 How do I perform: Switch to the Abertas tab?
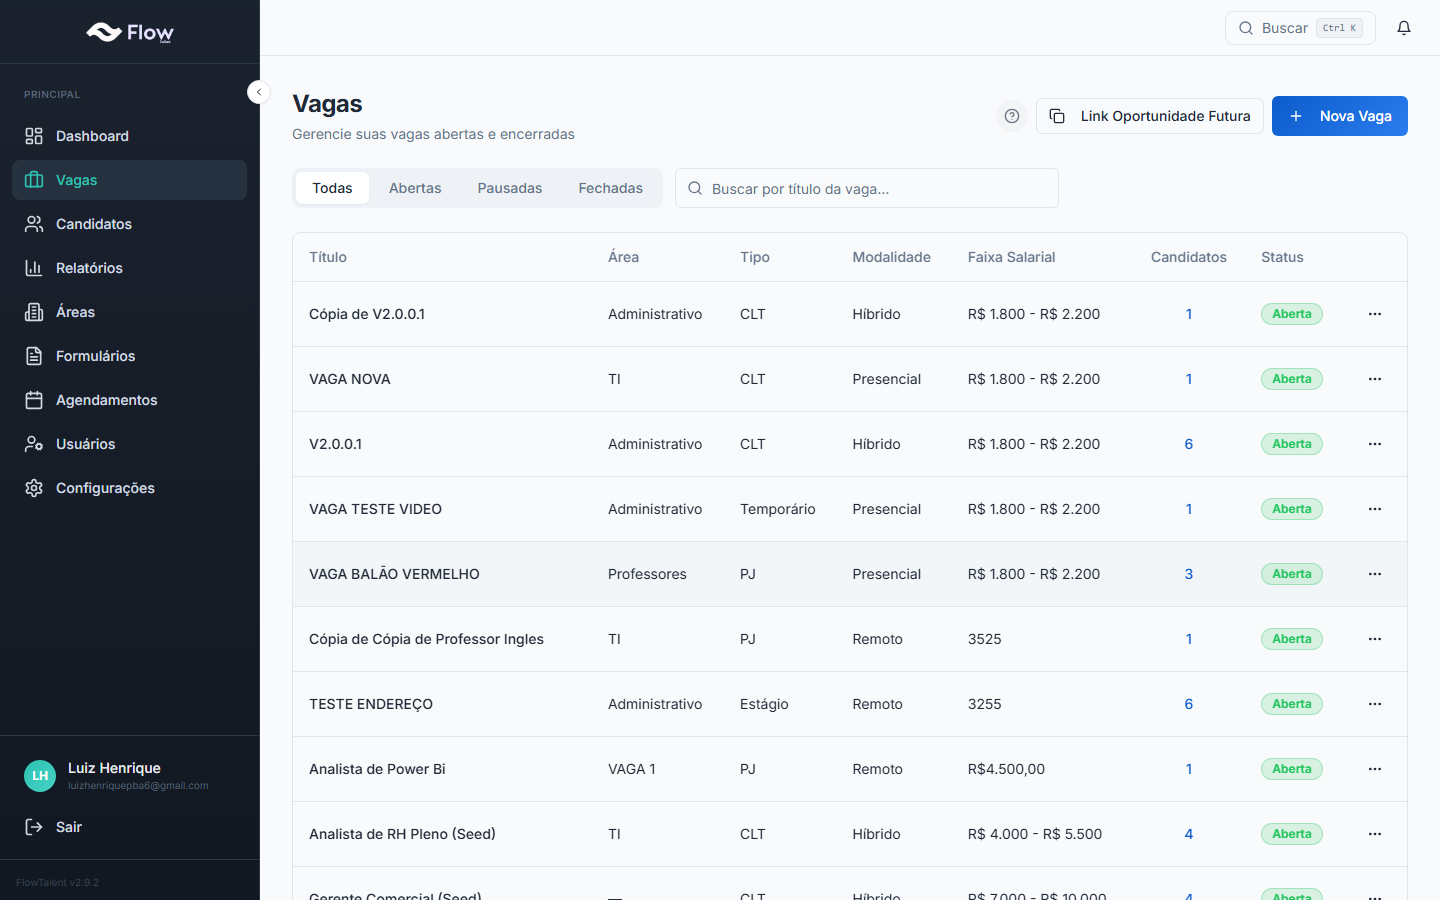[x=415, y=188]
